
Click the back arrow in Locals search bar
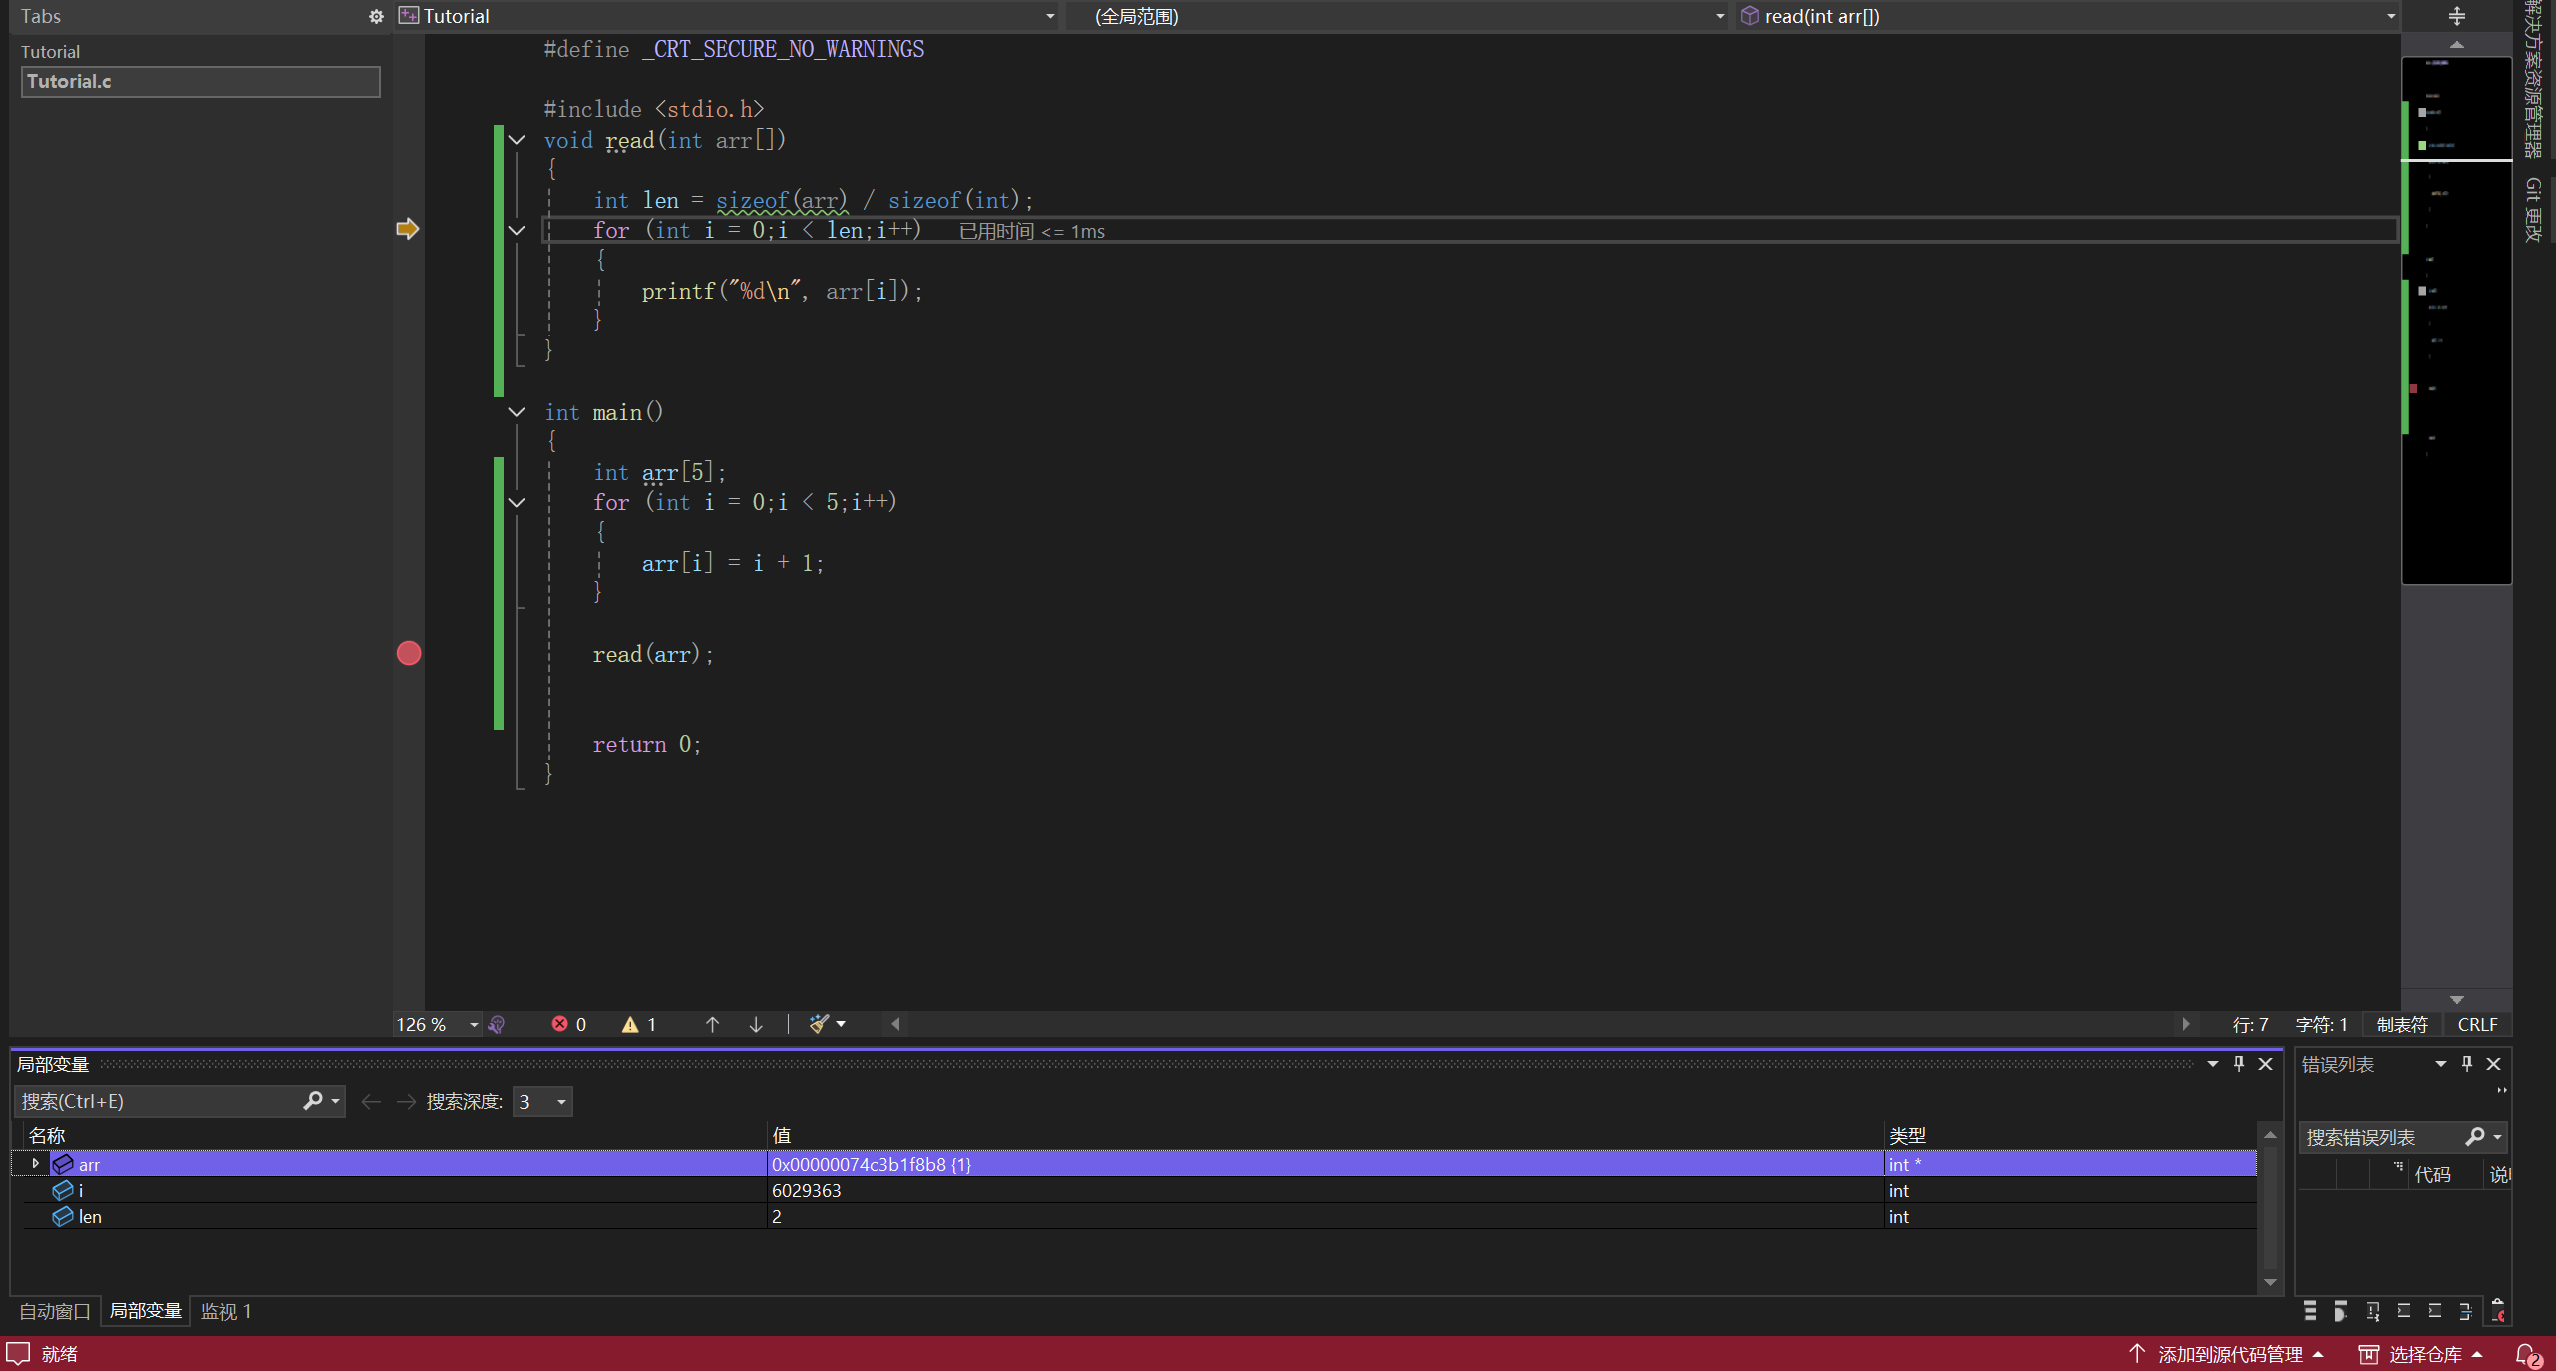[371, 1101]
